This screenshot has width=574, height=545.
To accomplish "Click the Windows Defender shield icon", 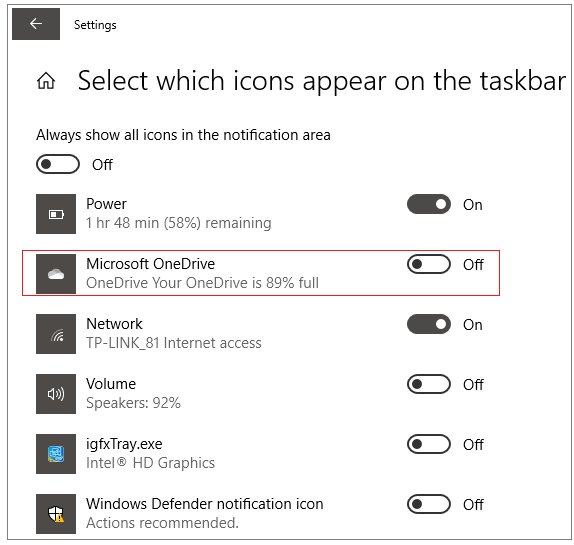I will 56,514.
